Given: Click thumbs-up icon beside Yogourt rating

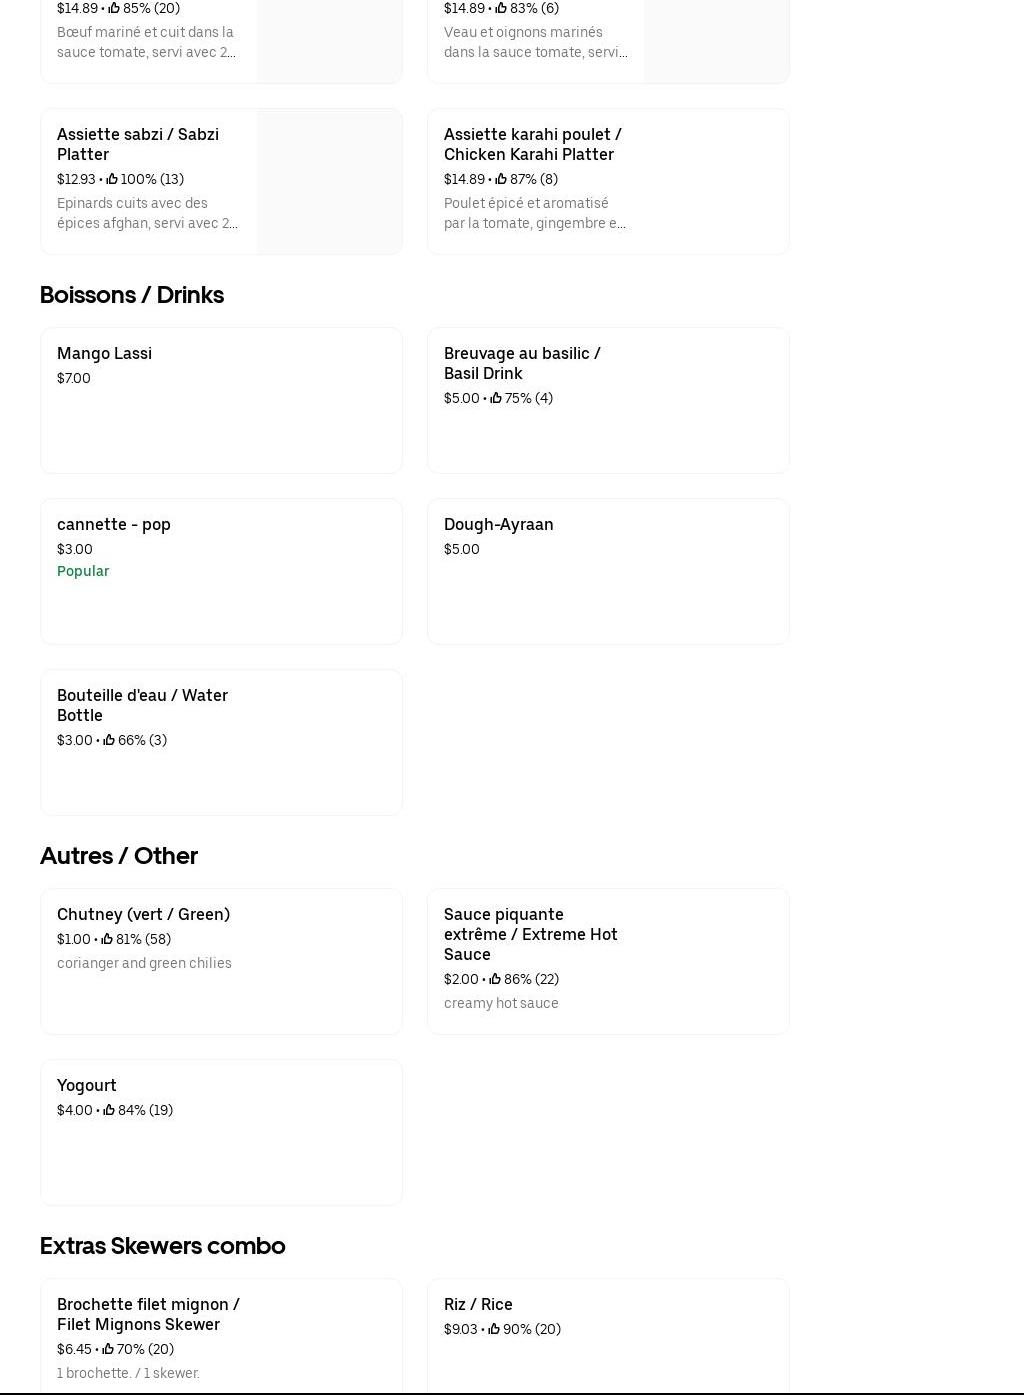Looking at the screenshot, I should point(109,1111).
